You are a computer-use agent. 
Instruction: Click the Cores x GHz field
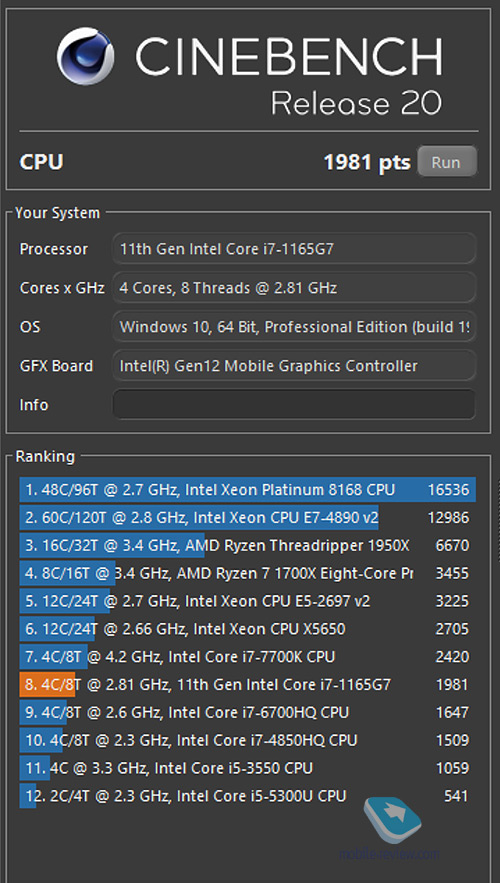[294, 288]
